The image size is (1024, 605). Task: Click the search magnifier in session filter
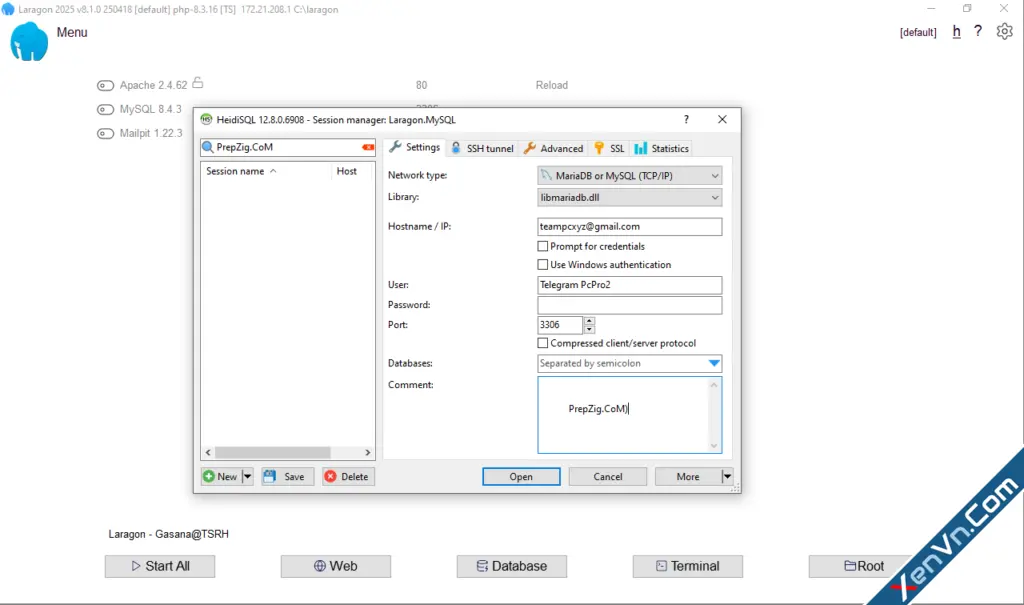pyautogui.click(x=208, y=147)
